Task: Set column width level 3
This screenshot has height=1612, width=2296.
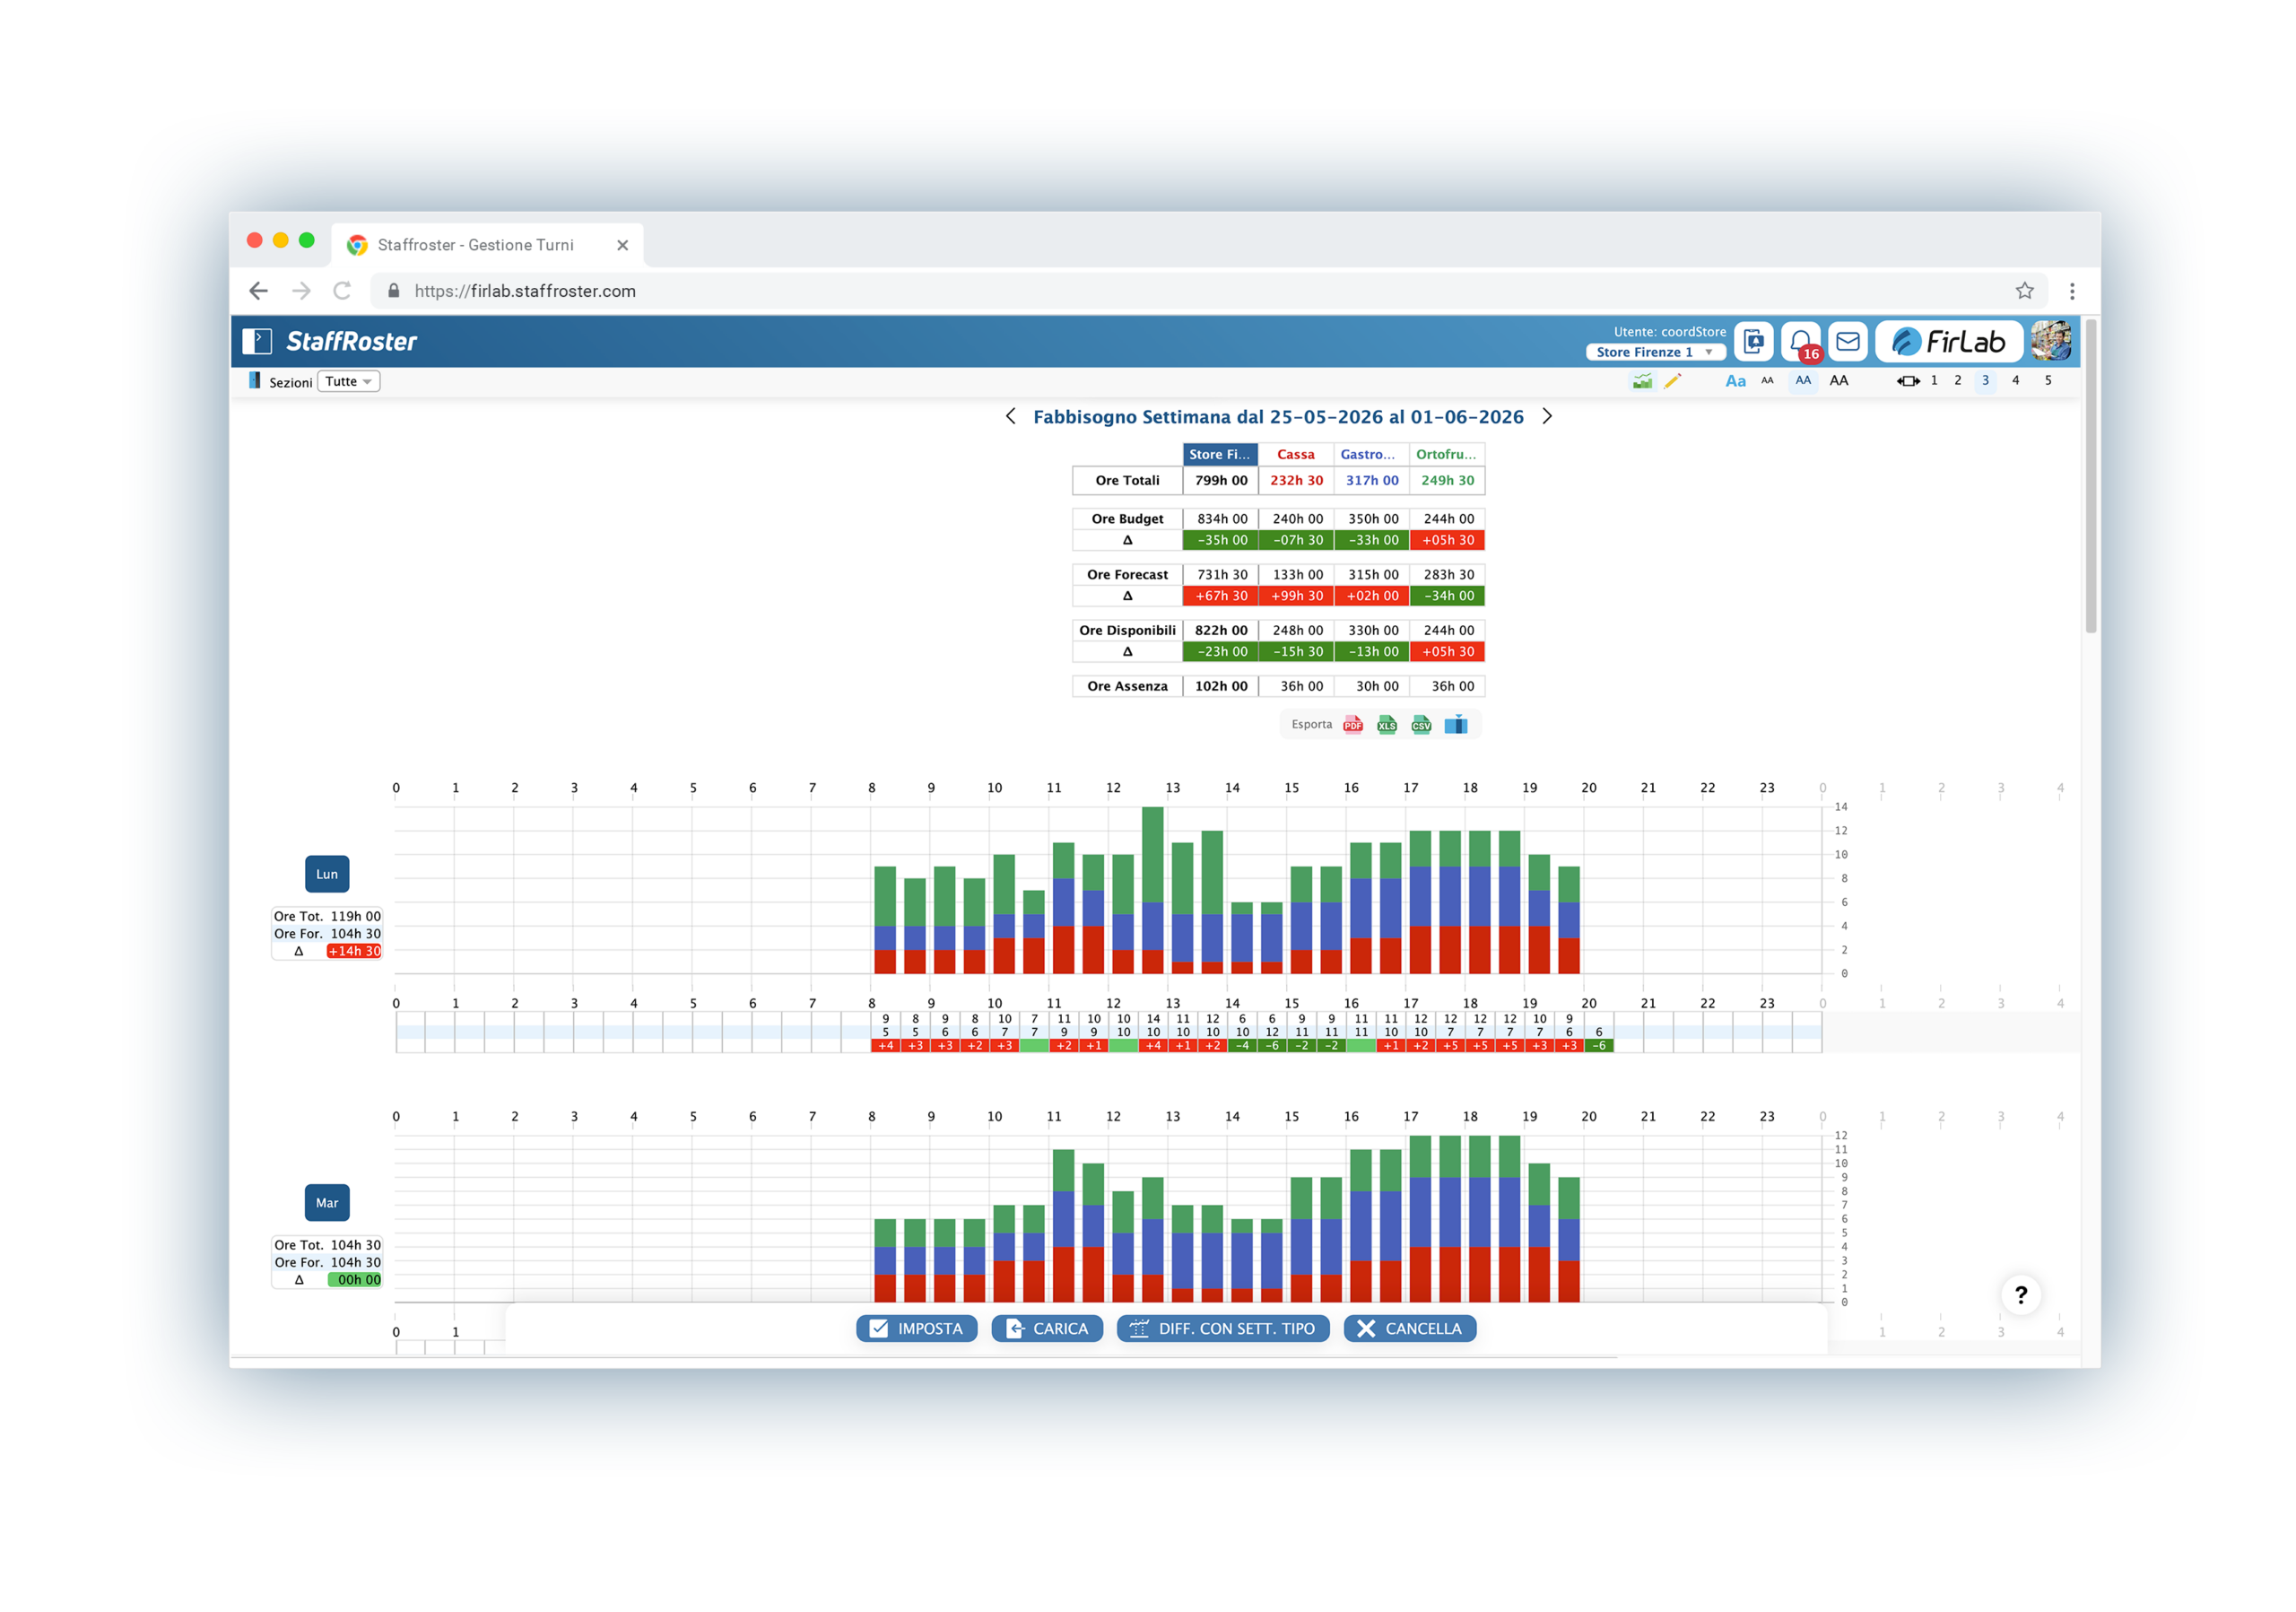Action: coord(1986,380)
